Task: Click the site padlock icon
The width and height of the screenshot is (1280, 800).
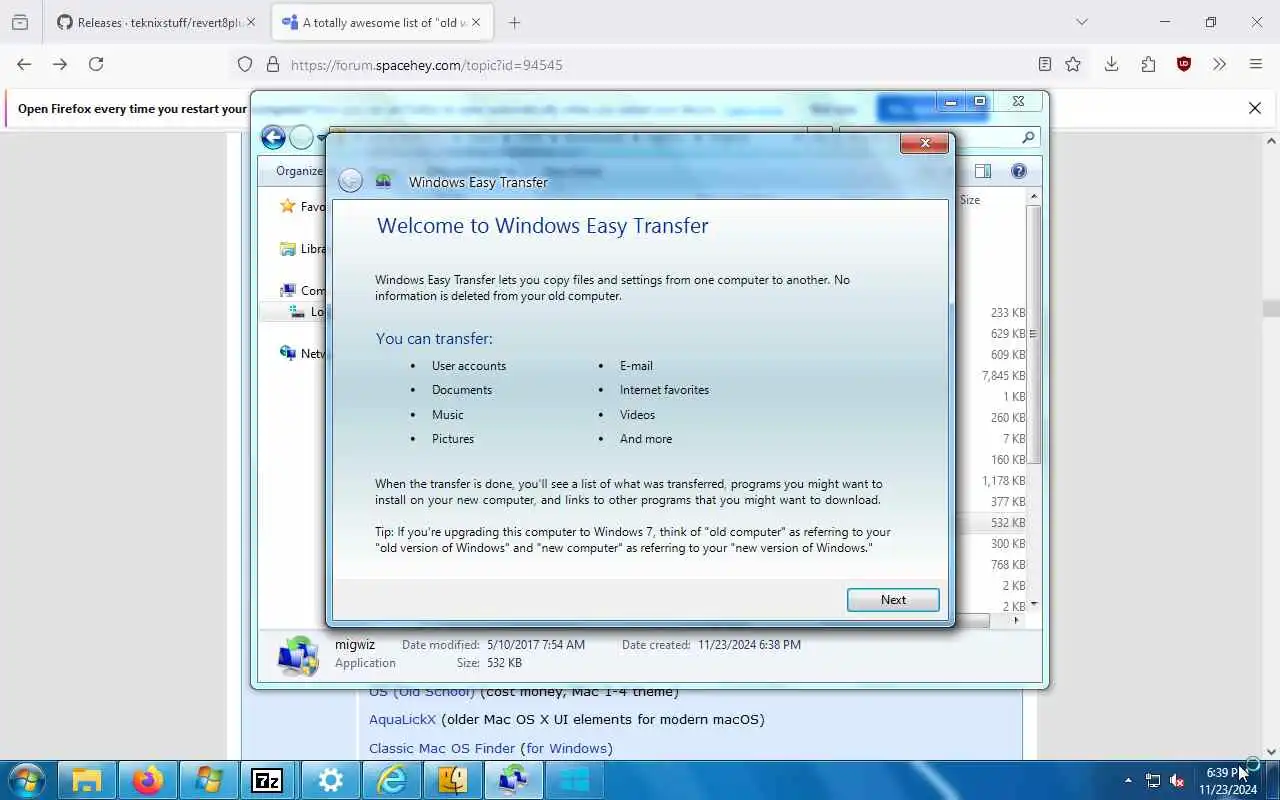Action: 272,64
